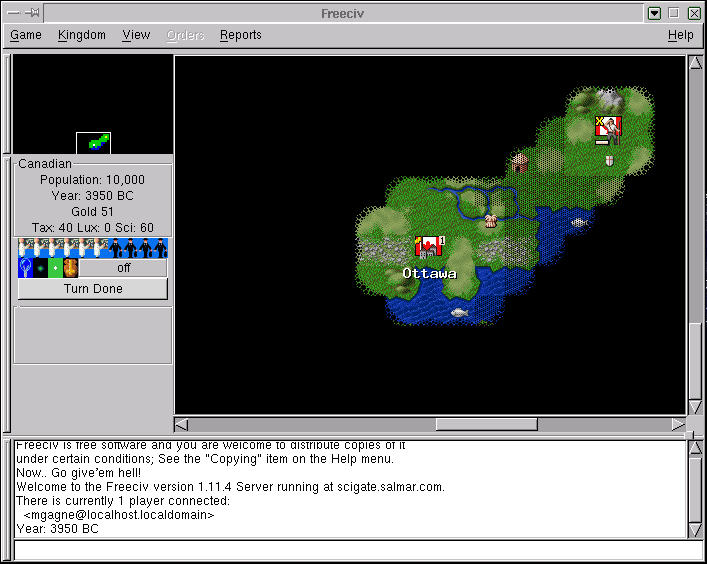Click the white shield resource tile
The image size is (707, 564).
(608, 160)
